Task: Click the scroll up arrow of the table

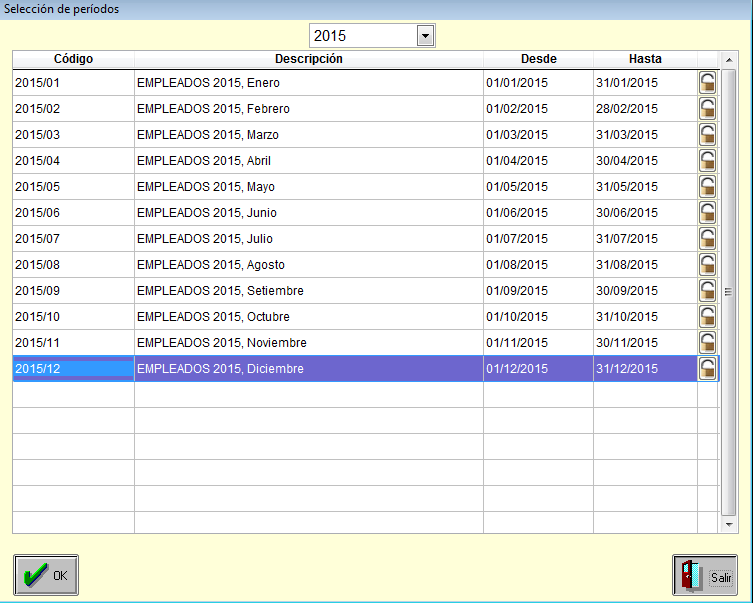Action: click(729, 77)
